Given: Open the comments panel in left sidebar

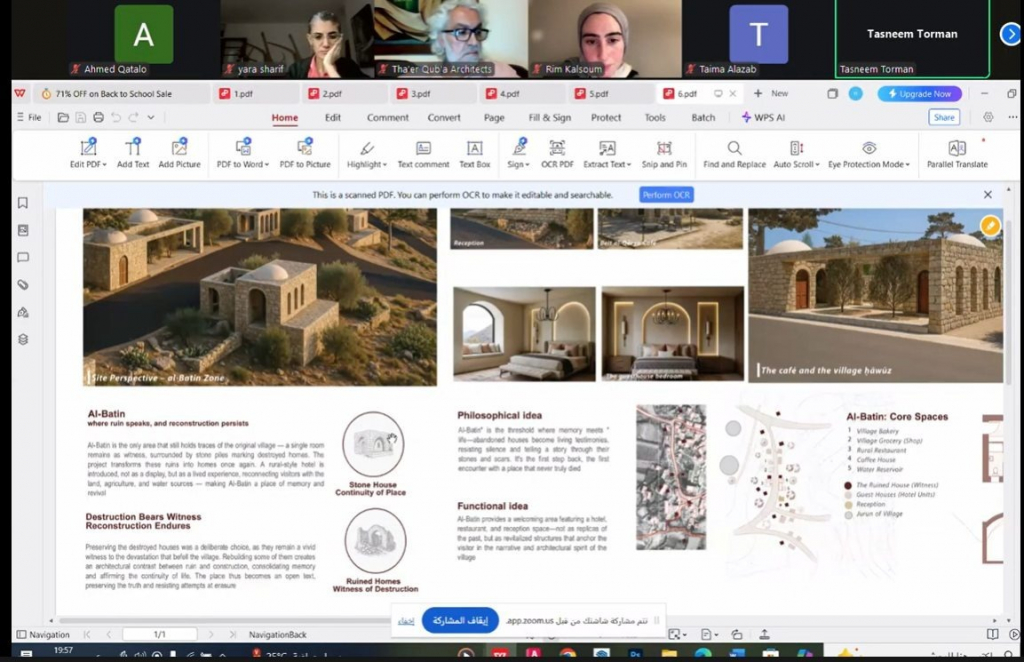Looking at the screenshot, I should pos(23,258).
